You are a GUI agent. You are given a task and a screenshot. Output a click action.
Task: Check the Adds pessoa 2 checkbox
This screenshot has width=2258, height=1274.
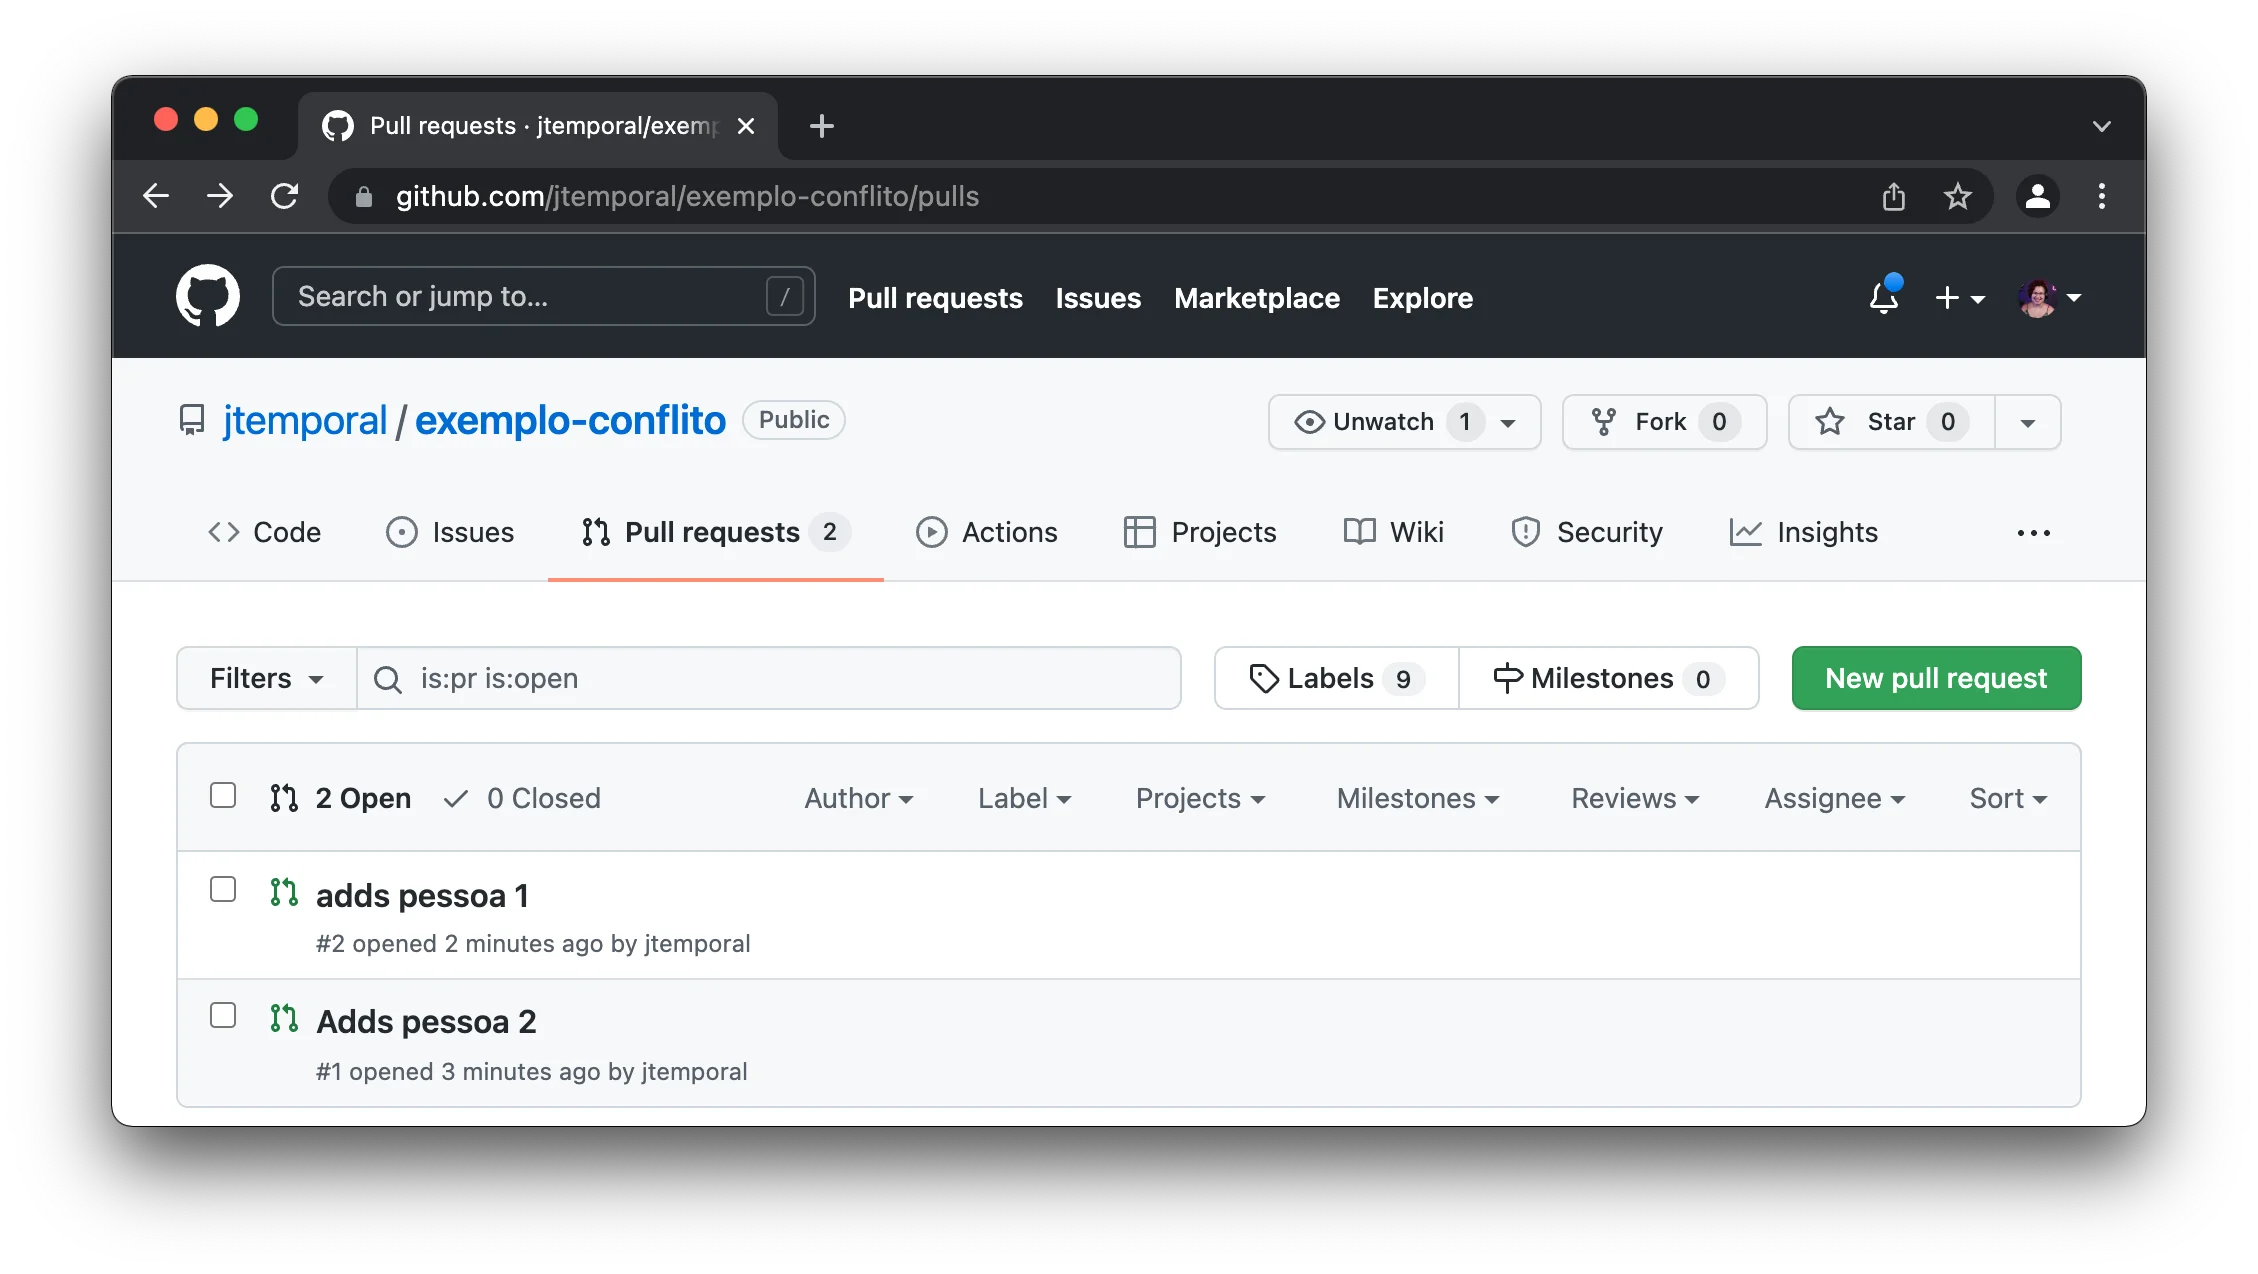click(223, 1015)
